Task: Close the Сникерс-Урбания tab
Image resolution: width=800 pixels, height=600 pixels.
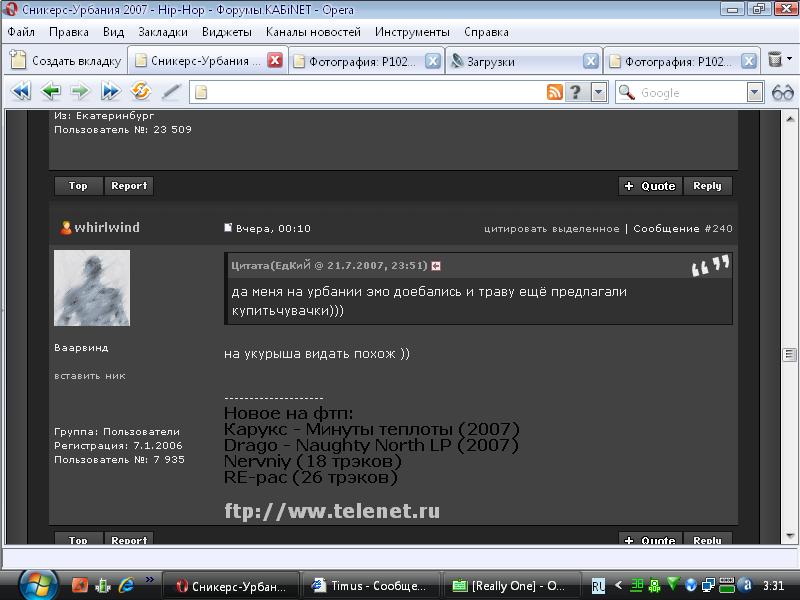Action: point(275,61)
